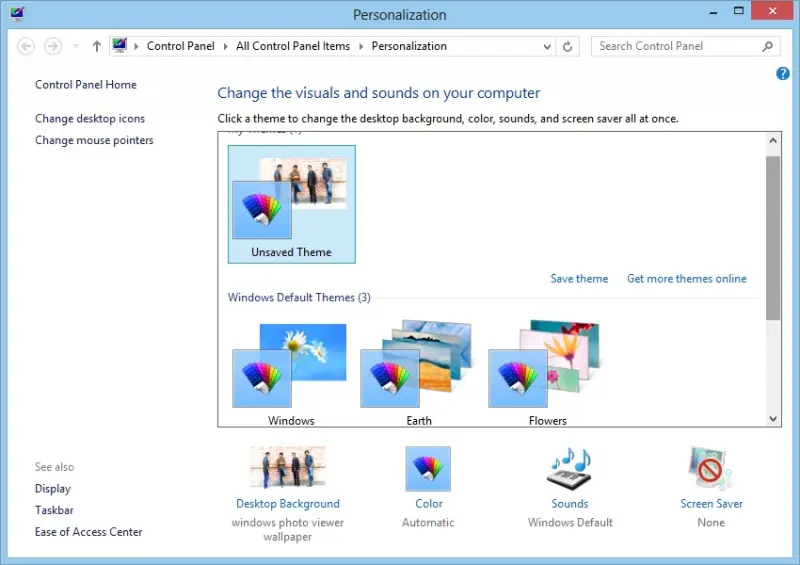Open Help via blue question mark
The width and height of the screenshot is (800, 565).
783,73
